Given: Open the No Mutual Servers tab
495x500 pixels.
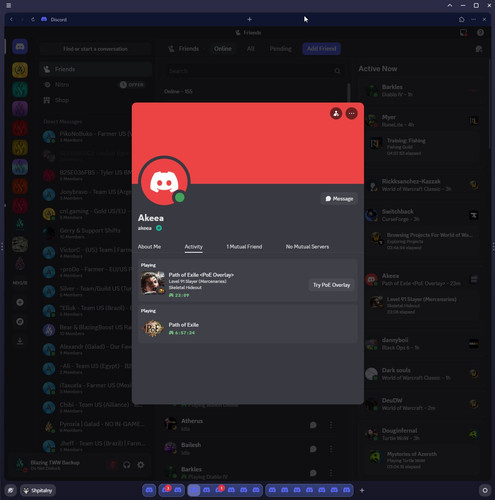Looking at the screenshot, I should click(x=307, y=247).
